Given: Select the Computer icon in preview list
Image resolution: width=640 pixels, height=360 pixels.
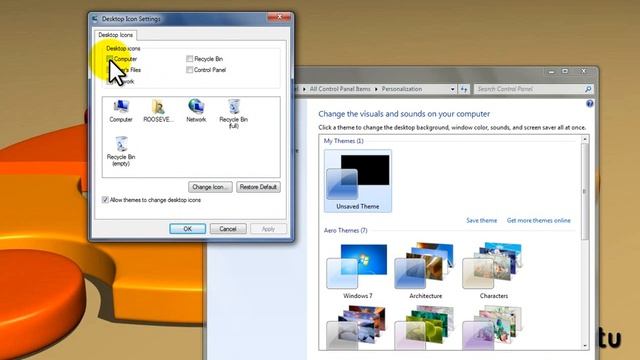Looking at the screenshot, I should tap(121, 111).
